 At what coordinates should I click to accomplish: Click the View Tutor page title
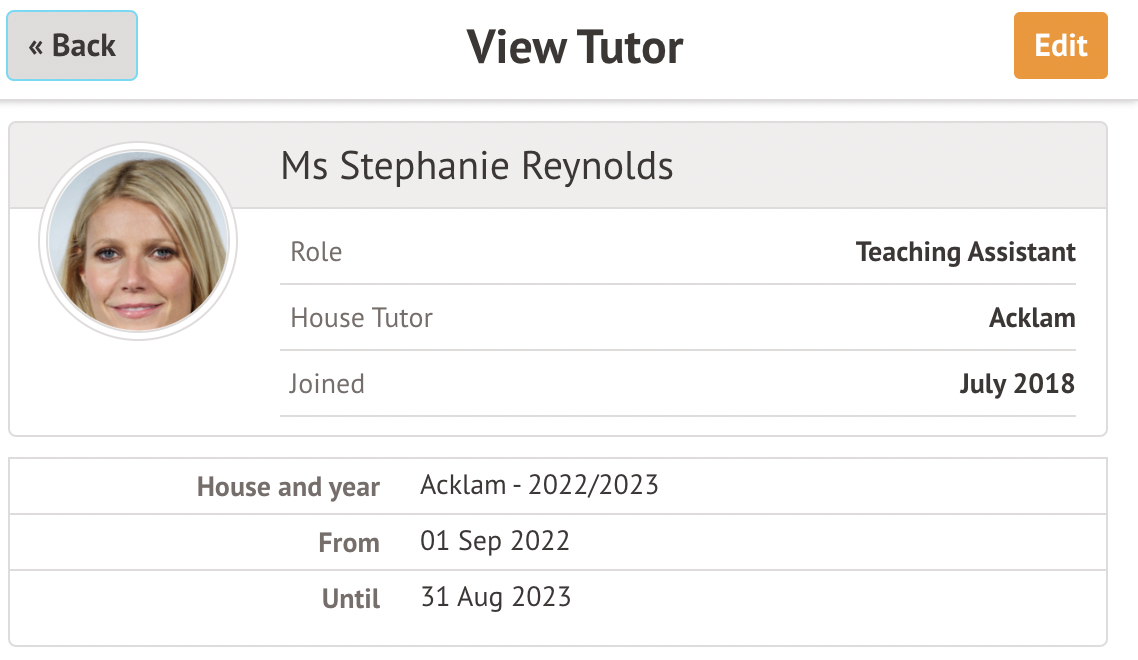[x=575, y=47]
